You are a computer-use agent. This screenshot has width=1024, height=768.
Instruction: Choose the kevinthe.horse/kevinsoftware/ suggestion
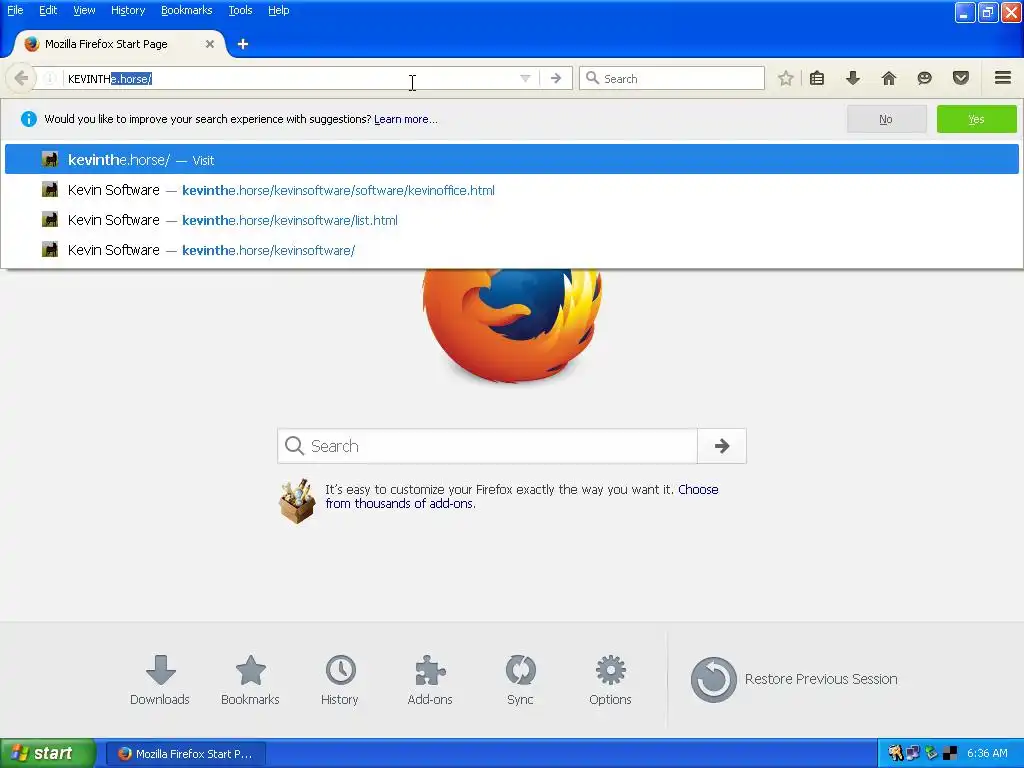point(511,250)
